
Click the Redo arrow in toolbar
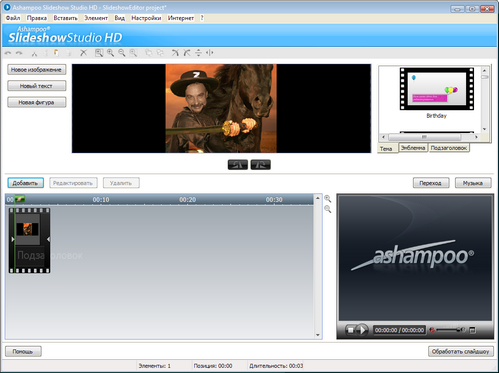coord(19,53)
